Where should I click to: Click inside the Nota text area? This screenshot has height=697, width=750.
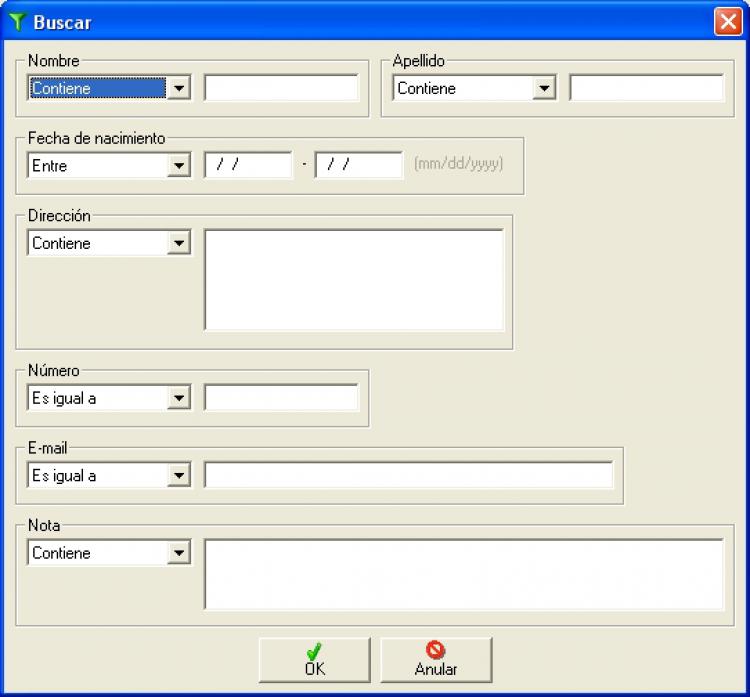464,575
